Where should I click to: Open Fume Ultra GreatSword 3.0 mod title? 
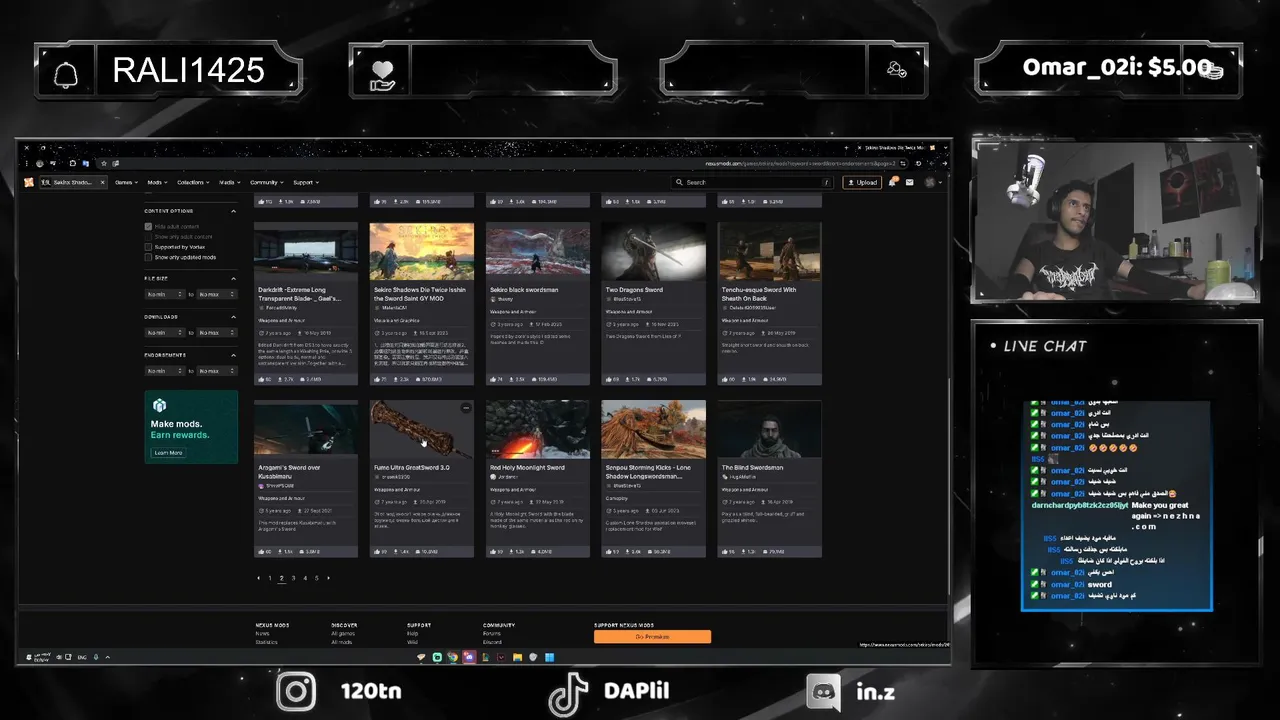412,467
